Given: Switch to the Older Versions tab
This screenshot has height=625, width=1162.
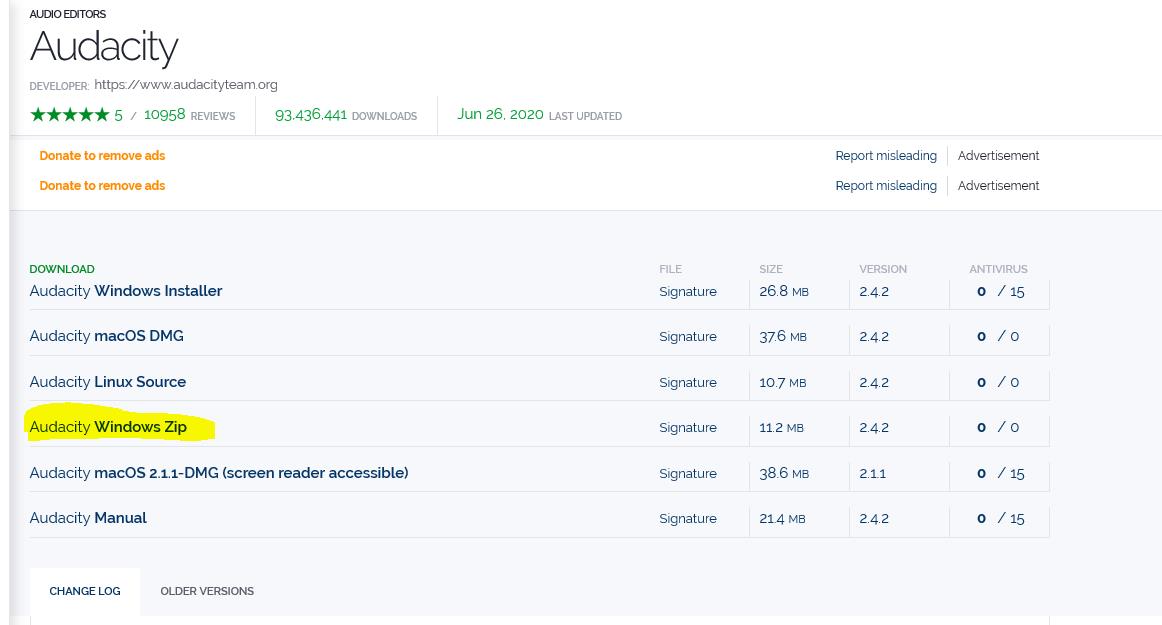Looking at the screenshot, I should [208, 591].
